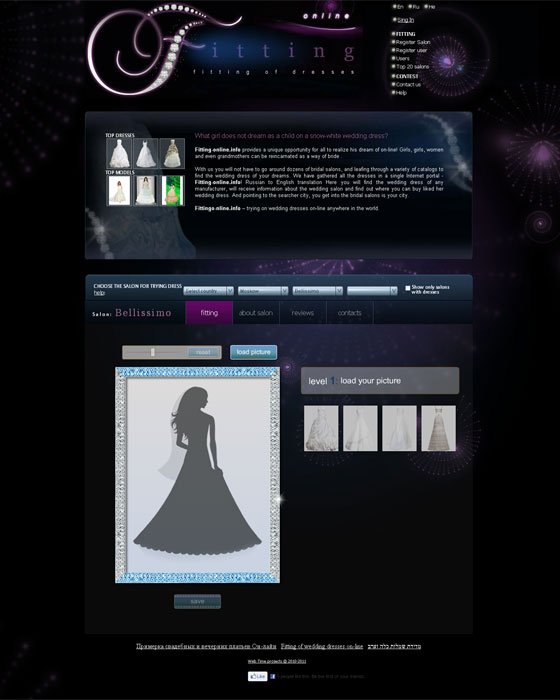The height and width of the screenshot is (700, 560).
Task: Switch language to Ru
Action: pyautogui.click(x=415, y=7)
